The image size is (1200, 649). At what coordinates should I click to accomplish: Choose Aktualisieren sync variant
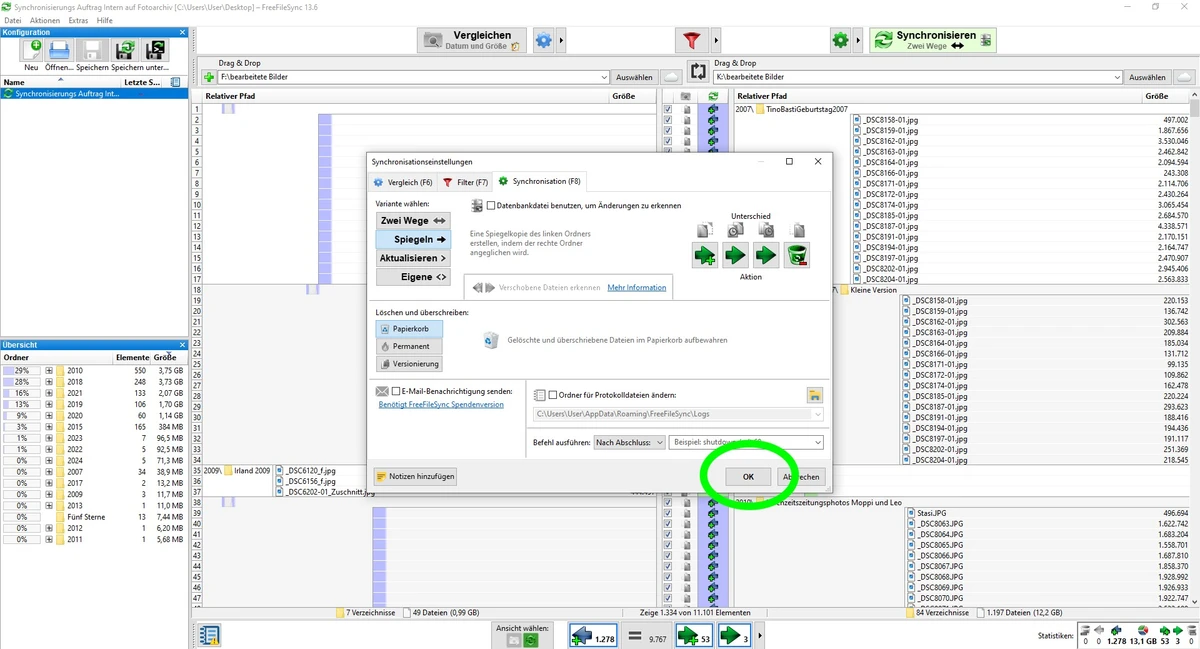click(413, 258)
